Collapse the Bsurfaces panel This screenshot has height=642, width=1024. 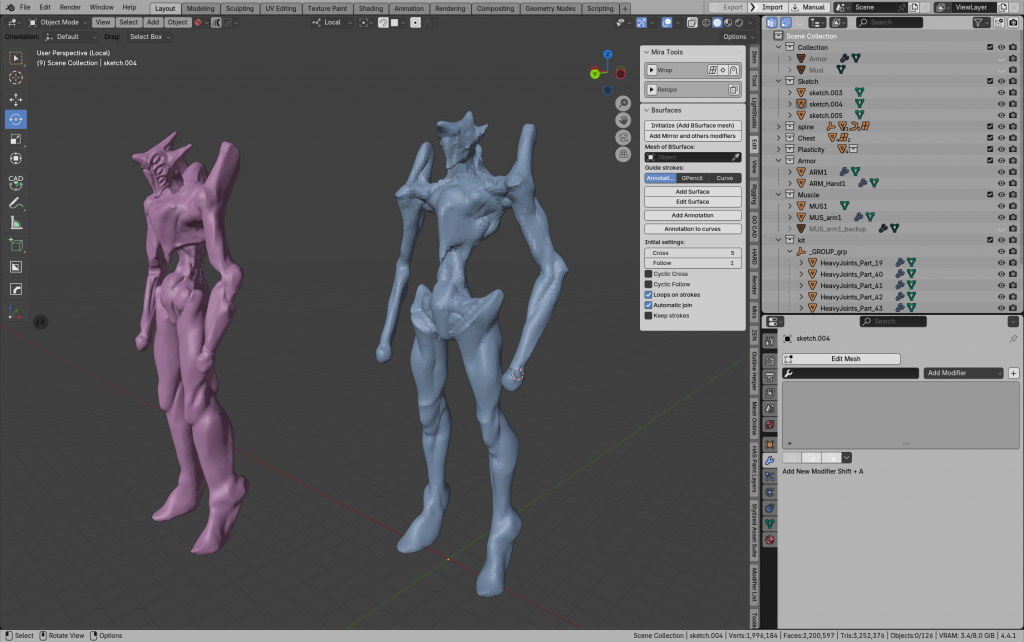[647, 110]
